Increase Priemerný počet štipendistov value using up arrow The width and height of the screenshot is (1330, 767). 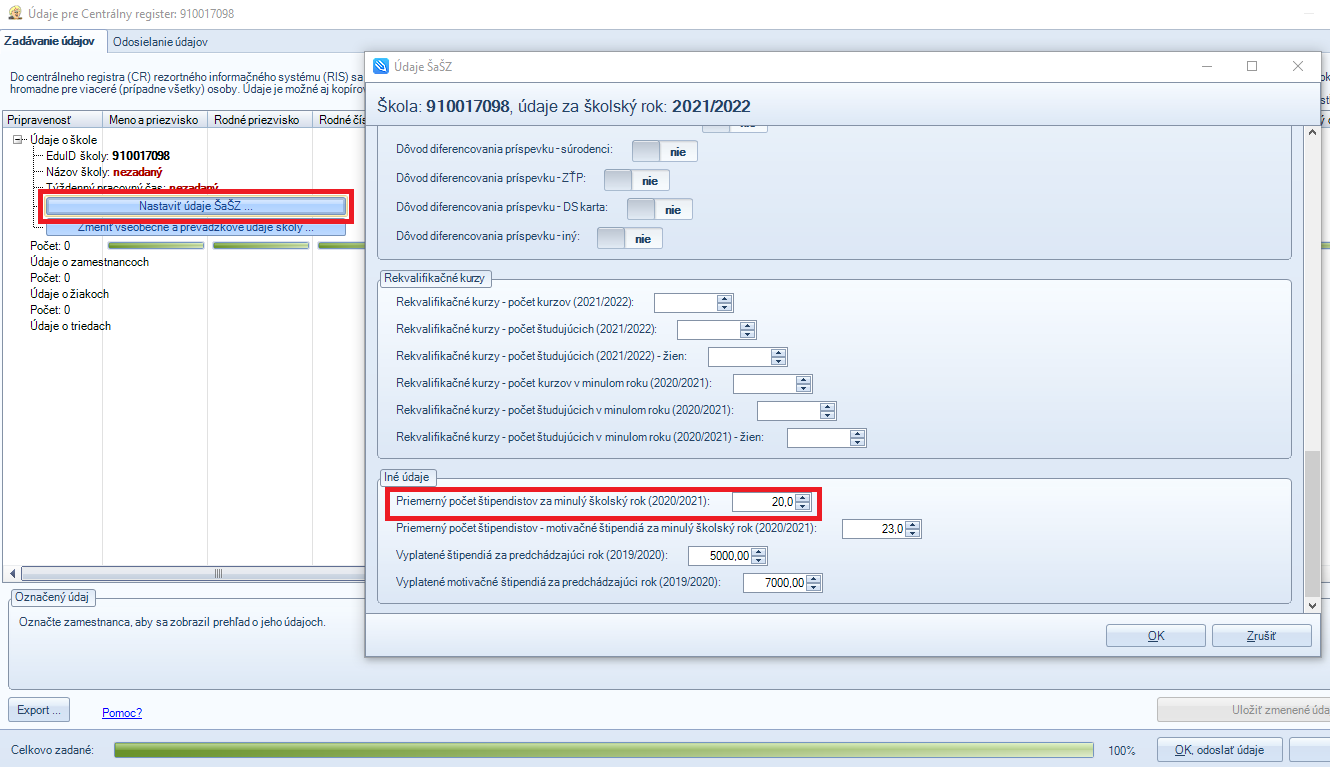[x=802, y=497]
